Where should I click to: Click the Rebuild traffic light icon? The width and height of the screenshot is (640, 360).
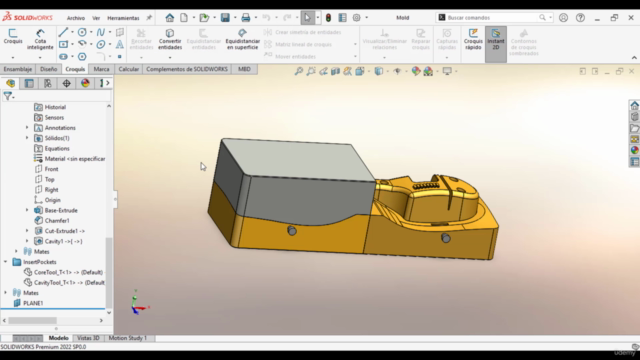click(x=328, y=18)
